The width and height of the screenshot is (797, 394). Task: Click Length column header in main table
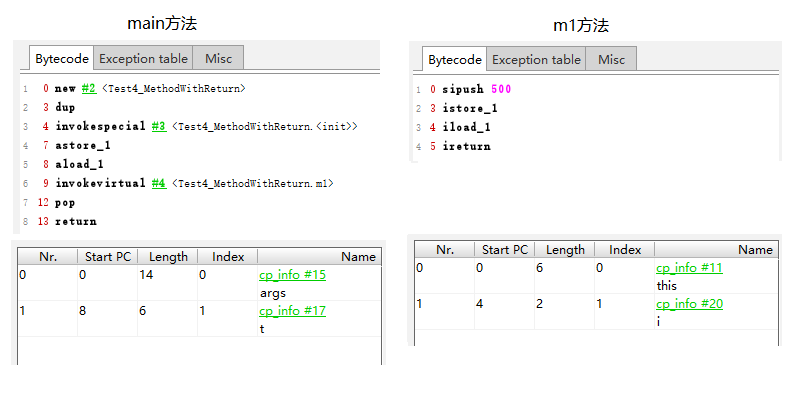point(168,257)
